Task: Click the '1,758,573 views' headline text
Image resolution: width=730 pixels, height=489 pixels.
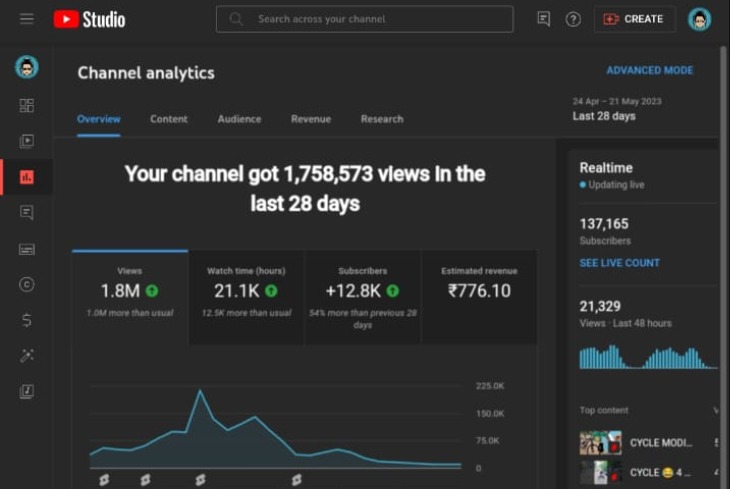Action: pos(357,174)
